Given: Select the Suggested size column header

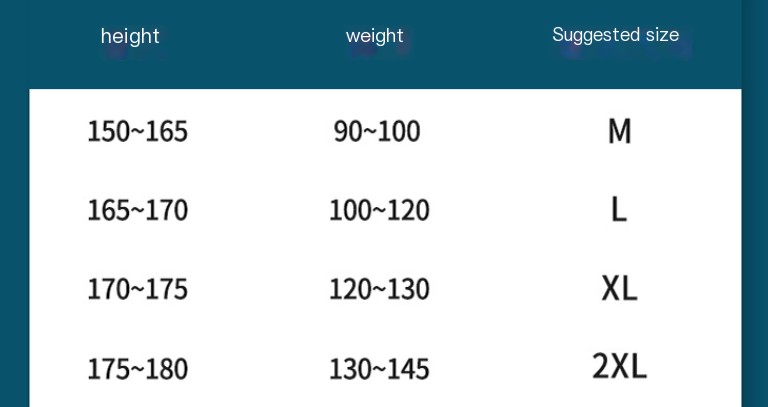Looking at the screenshot, I should pyautogui.click(x=615, y=36).
